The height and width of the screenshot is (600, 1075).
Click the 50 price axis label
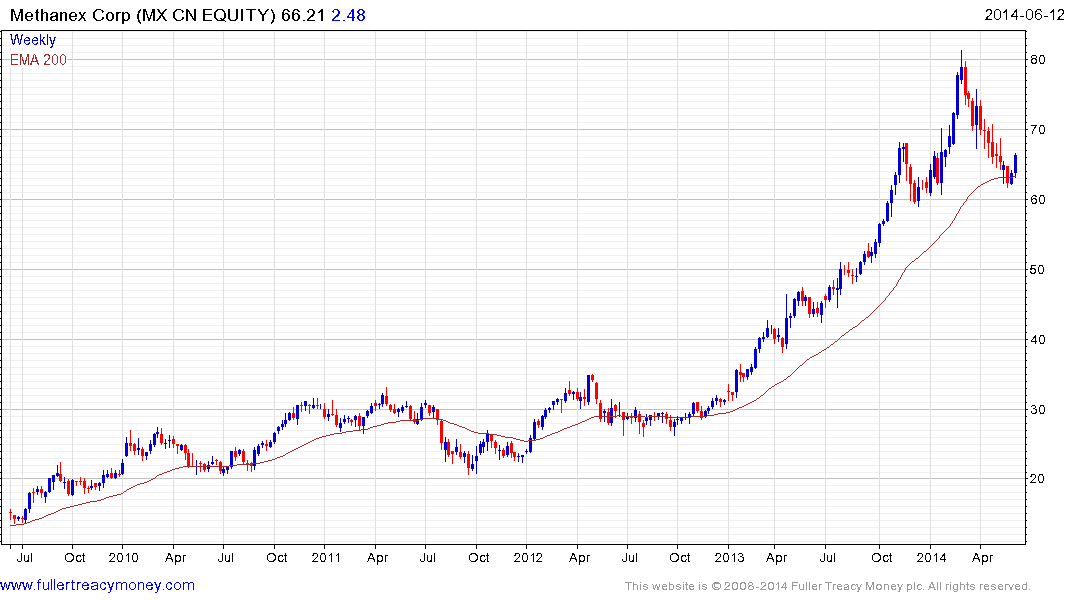point(1037,269)
